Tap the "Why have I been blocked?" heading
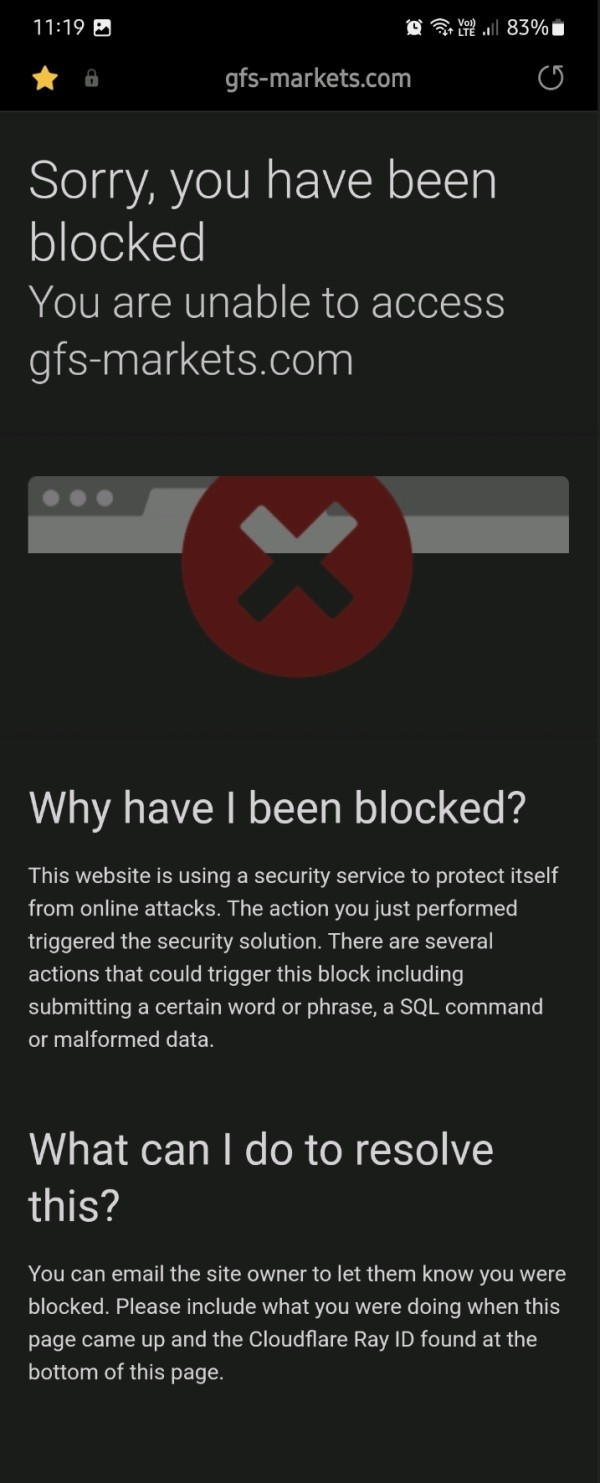The width and height of the screenshot is (600, 1483). 277,808
